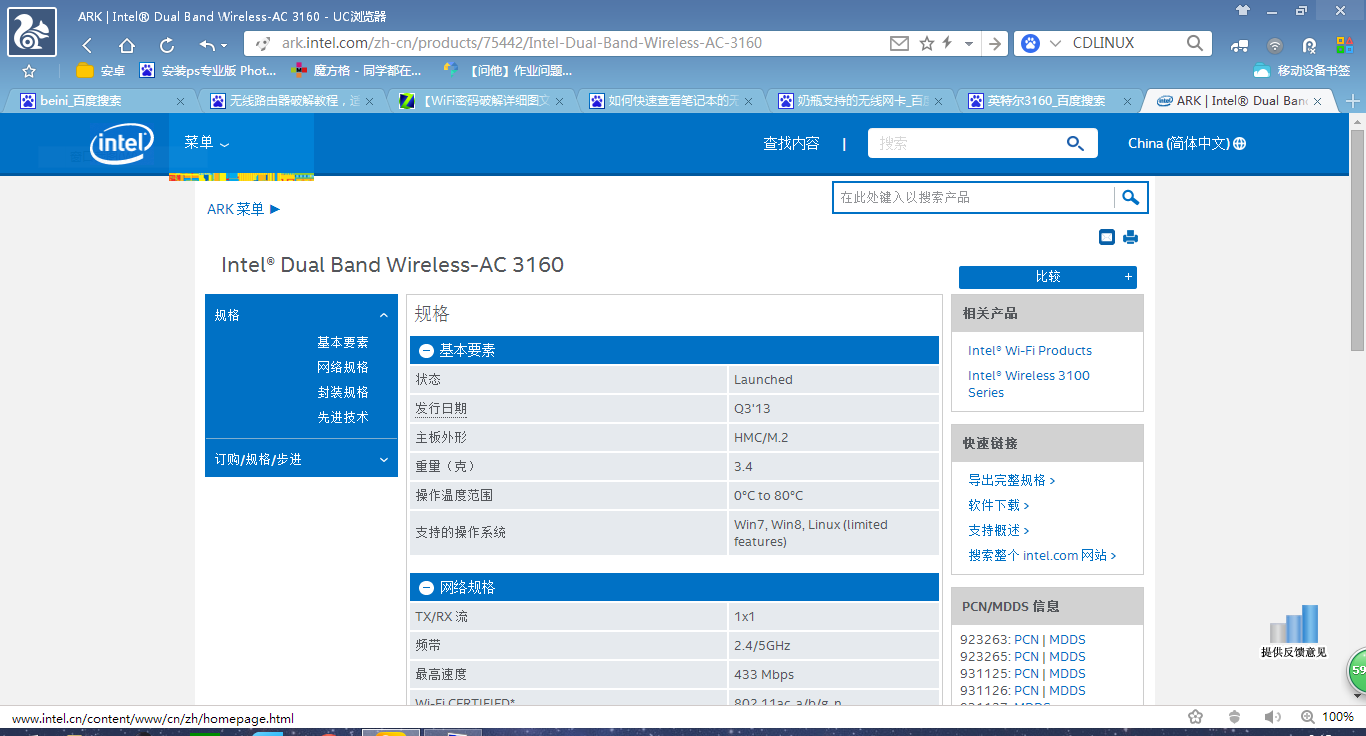1366x736 pixels.
Task: Collapse the 基本要素 section
Action: click(x=426, y=351)
